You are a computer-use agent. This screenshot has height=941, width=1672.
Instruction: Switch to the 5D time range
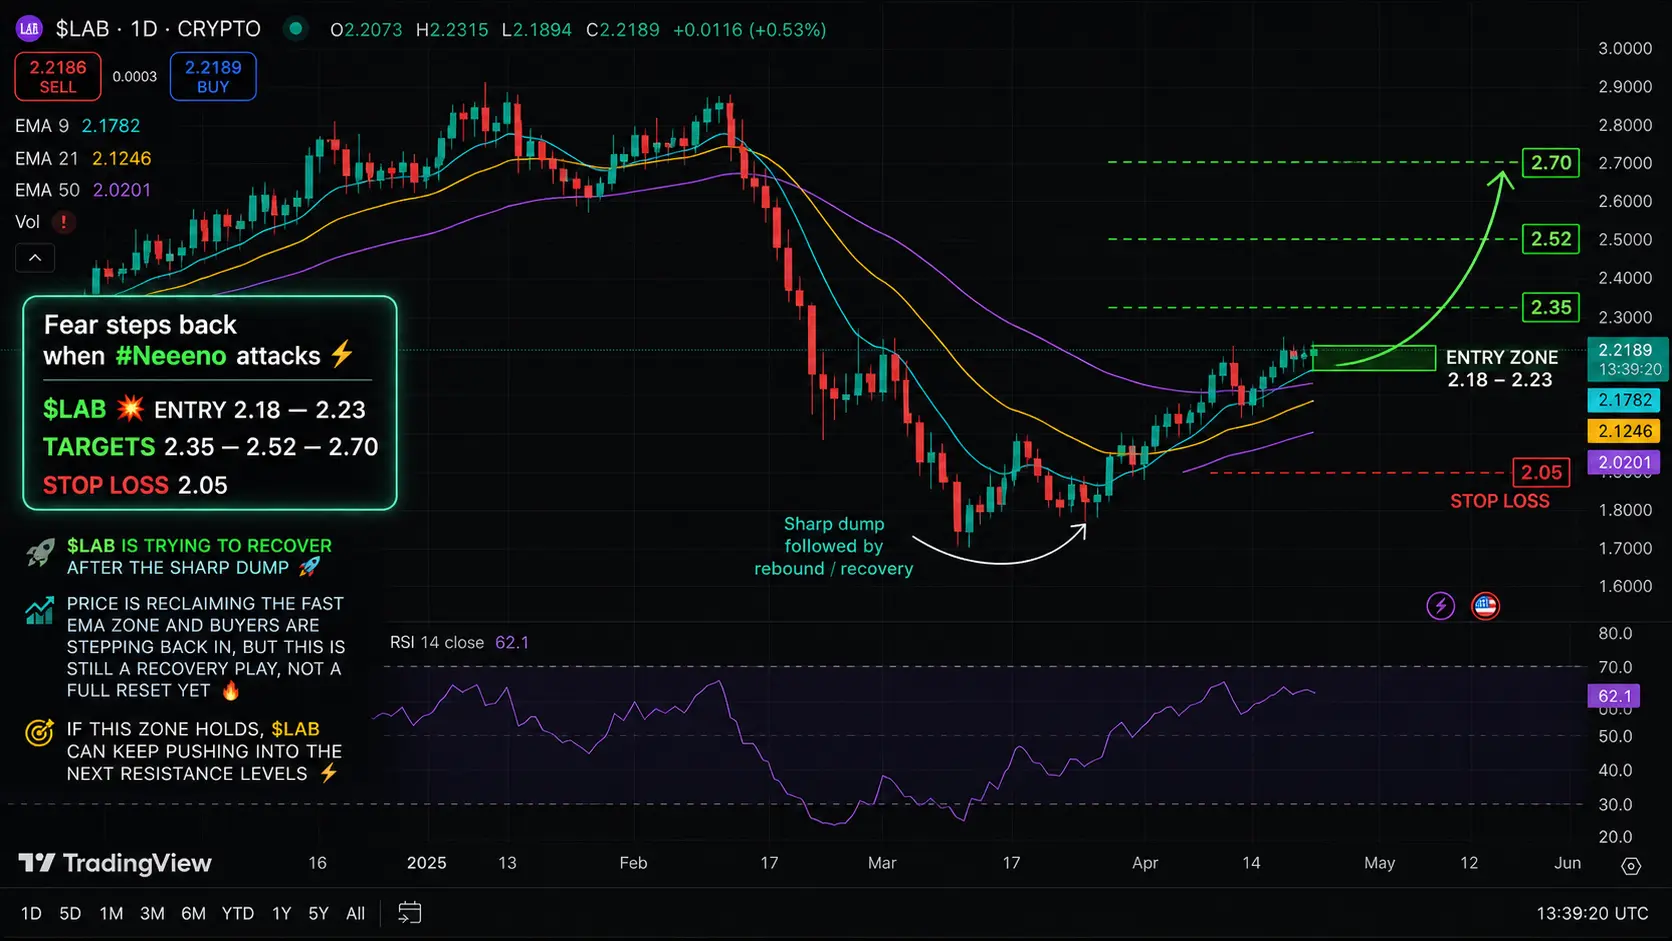(70, 913)
